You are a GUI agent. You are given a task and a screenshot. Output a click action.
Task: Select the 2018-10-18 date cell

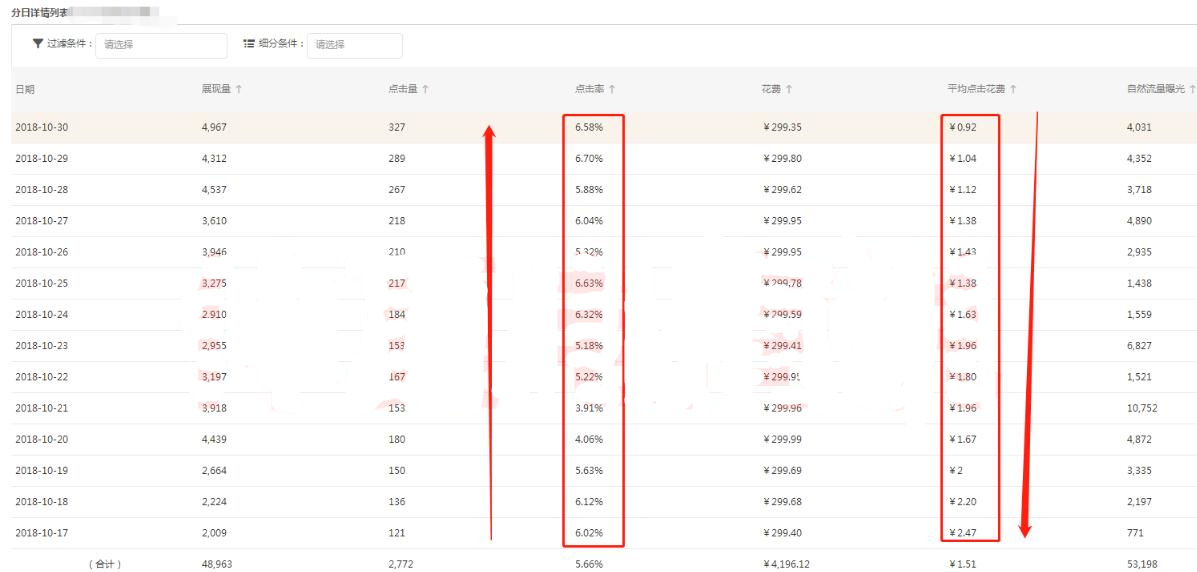tap(42, 503)
